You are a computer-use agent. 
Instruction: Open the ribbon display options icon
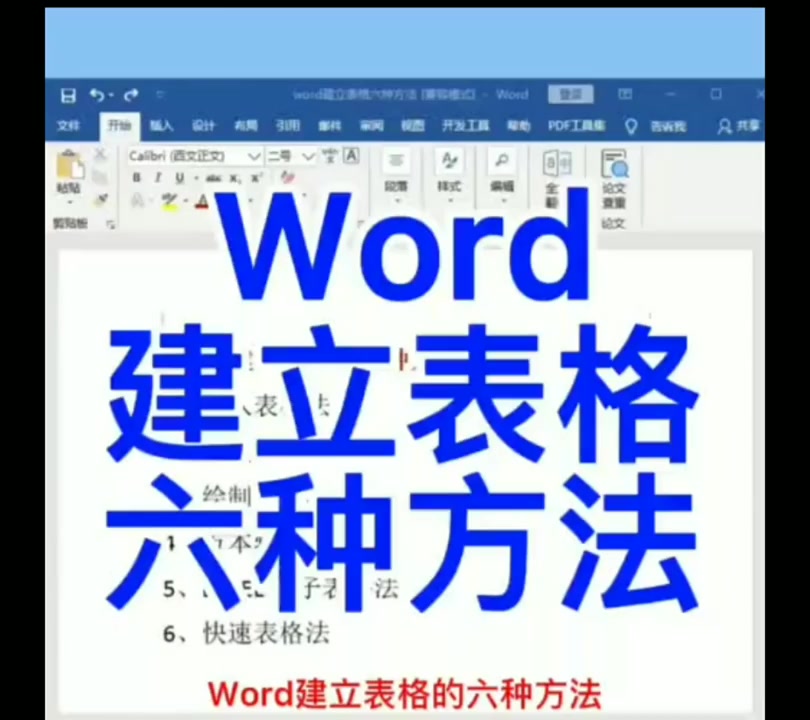pos(625,94)
